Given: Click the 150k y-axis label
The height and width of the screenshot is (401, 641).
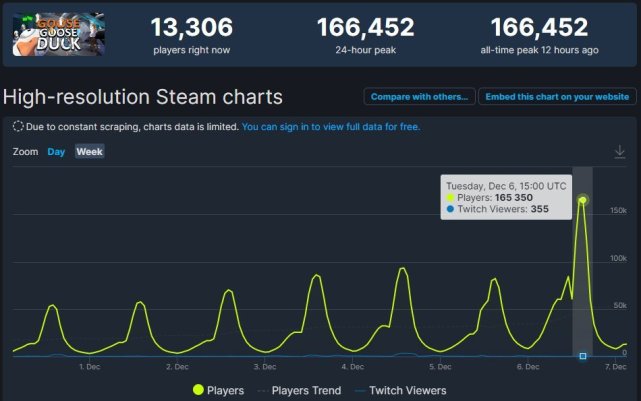Looking at the screenshot, I should [618, 210].
